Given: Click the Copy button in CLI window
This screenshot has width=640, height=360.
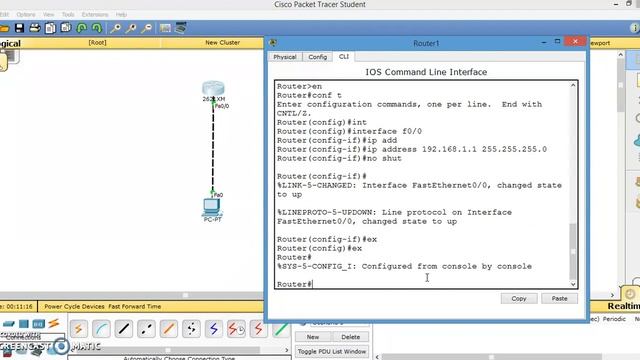Looking at the screenshot, I should [519, 298].
